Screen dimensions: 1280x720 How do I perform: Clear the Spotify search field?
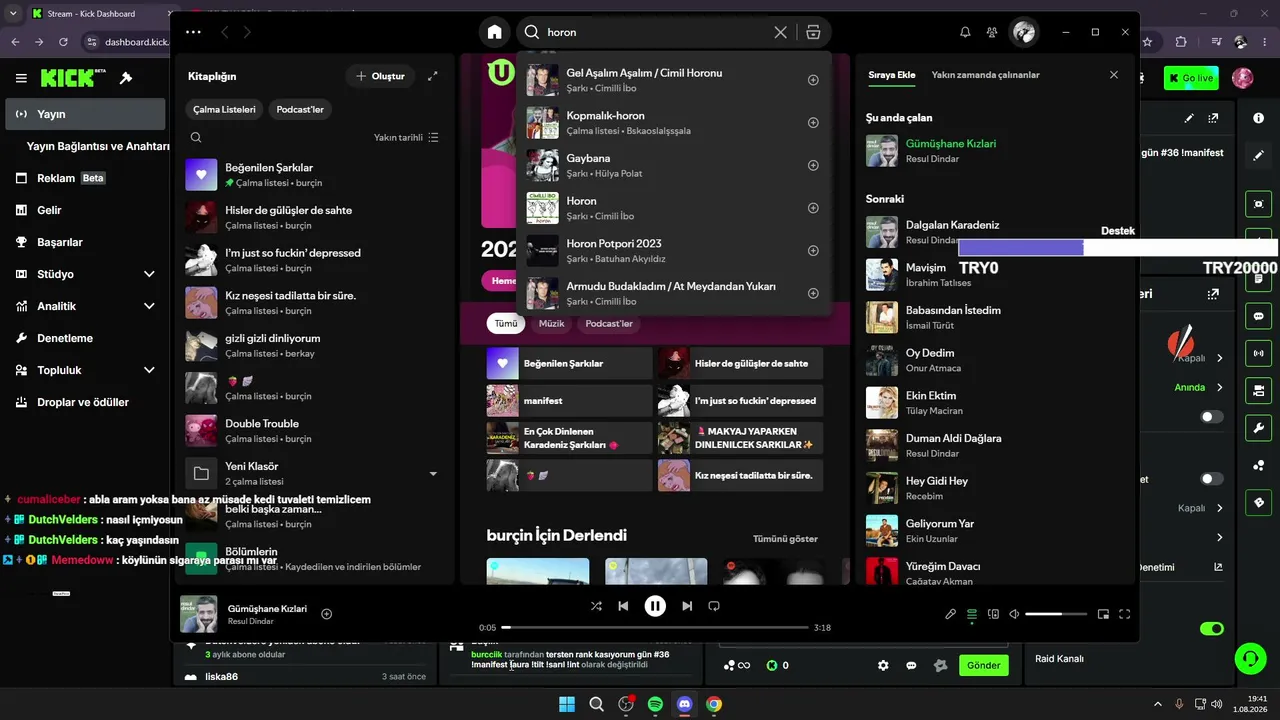coord(781,32)
